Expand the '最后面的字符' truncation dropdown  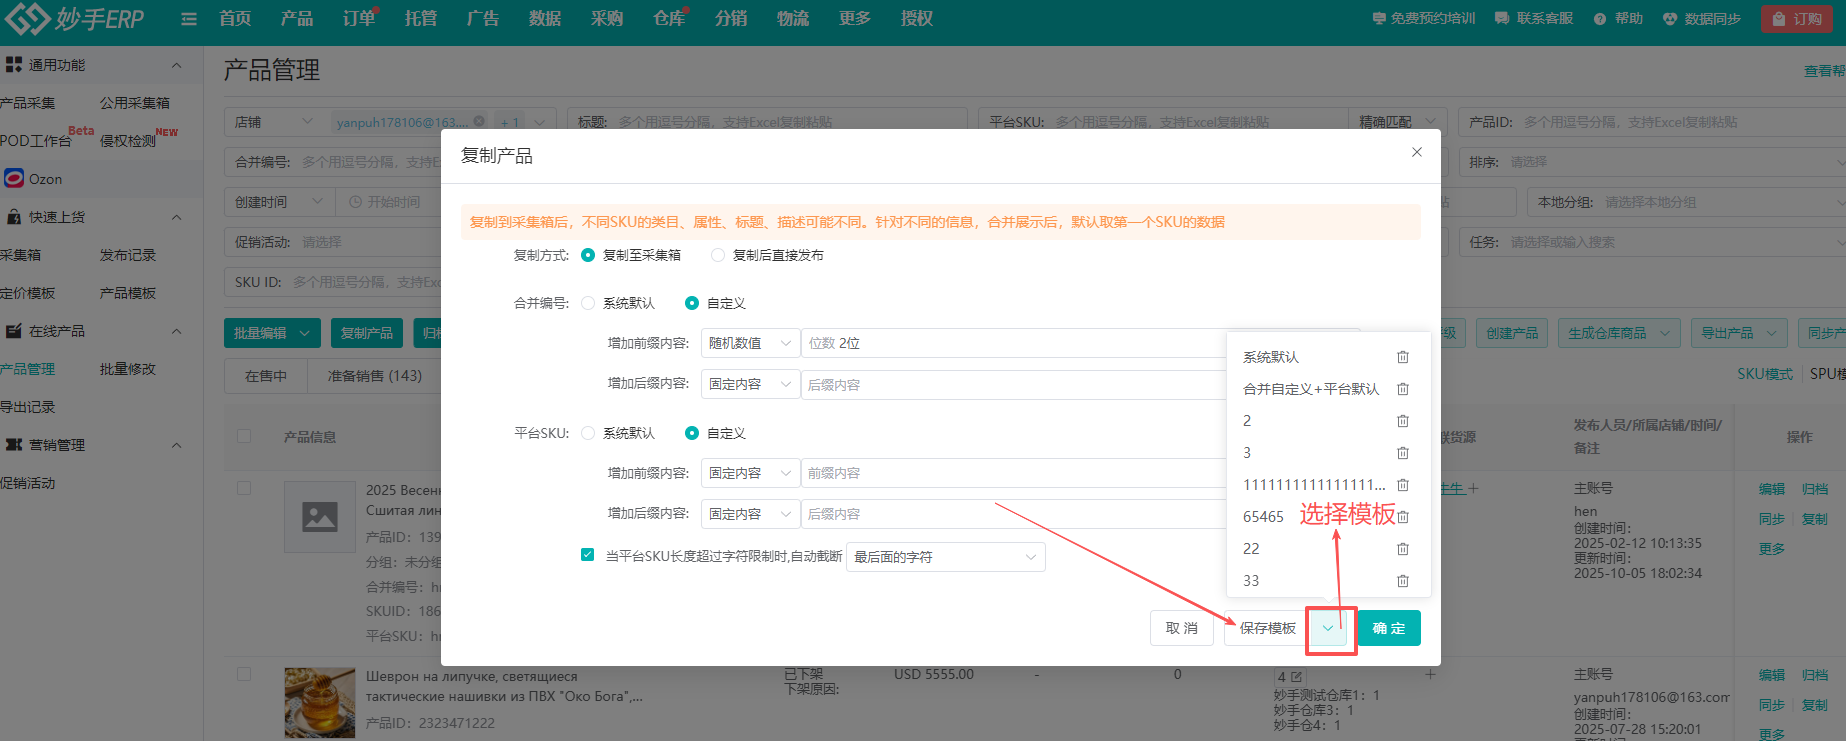pyautogui.click(x=945, y=557)
